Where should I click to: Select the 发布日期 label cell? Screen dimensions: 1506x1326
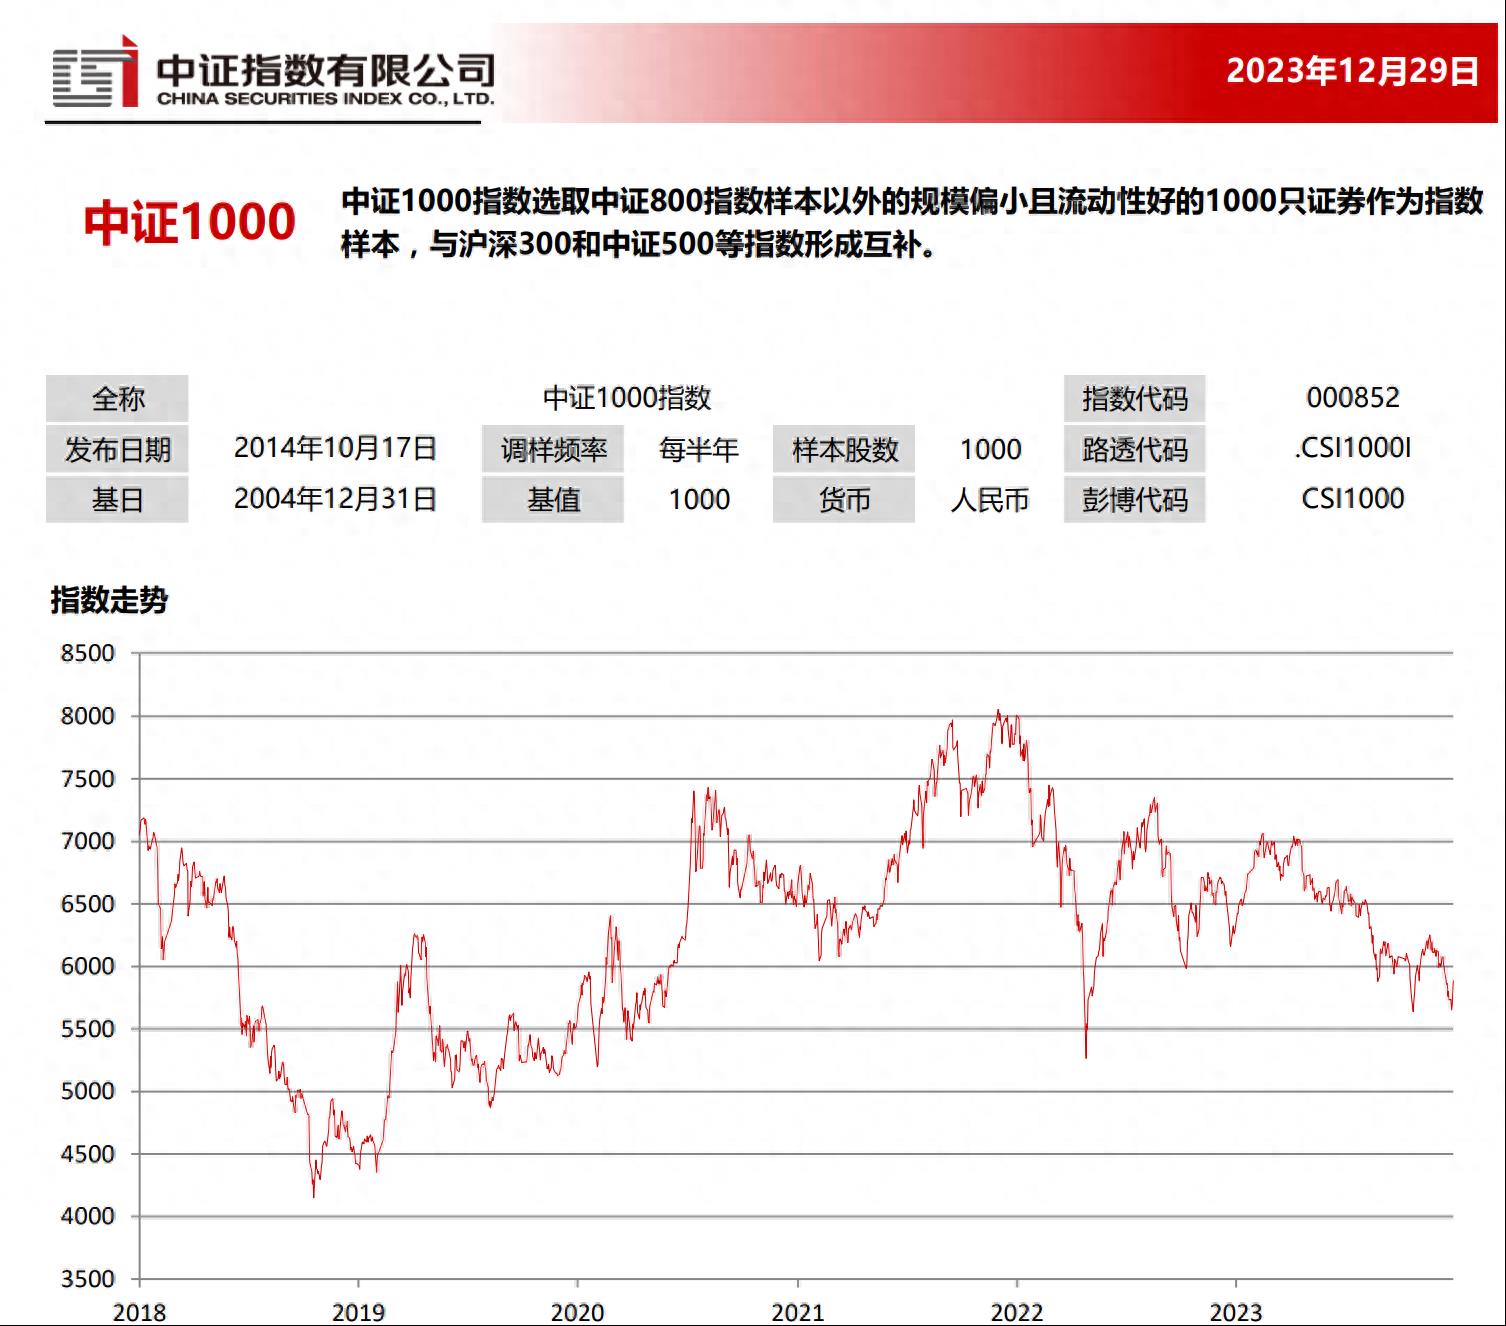(x=117, y=450)
